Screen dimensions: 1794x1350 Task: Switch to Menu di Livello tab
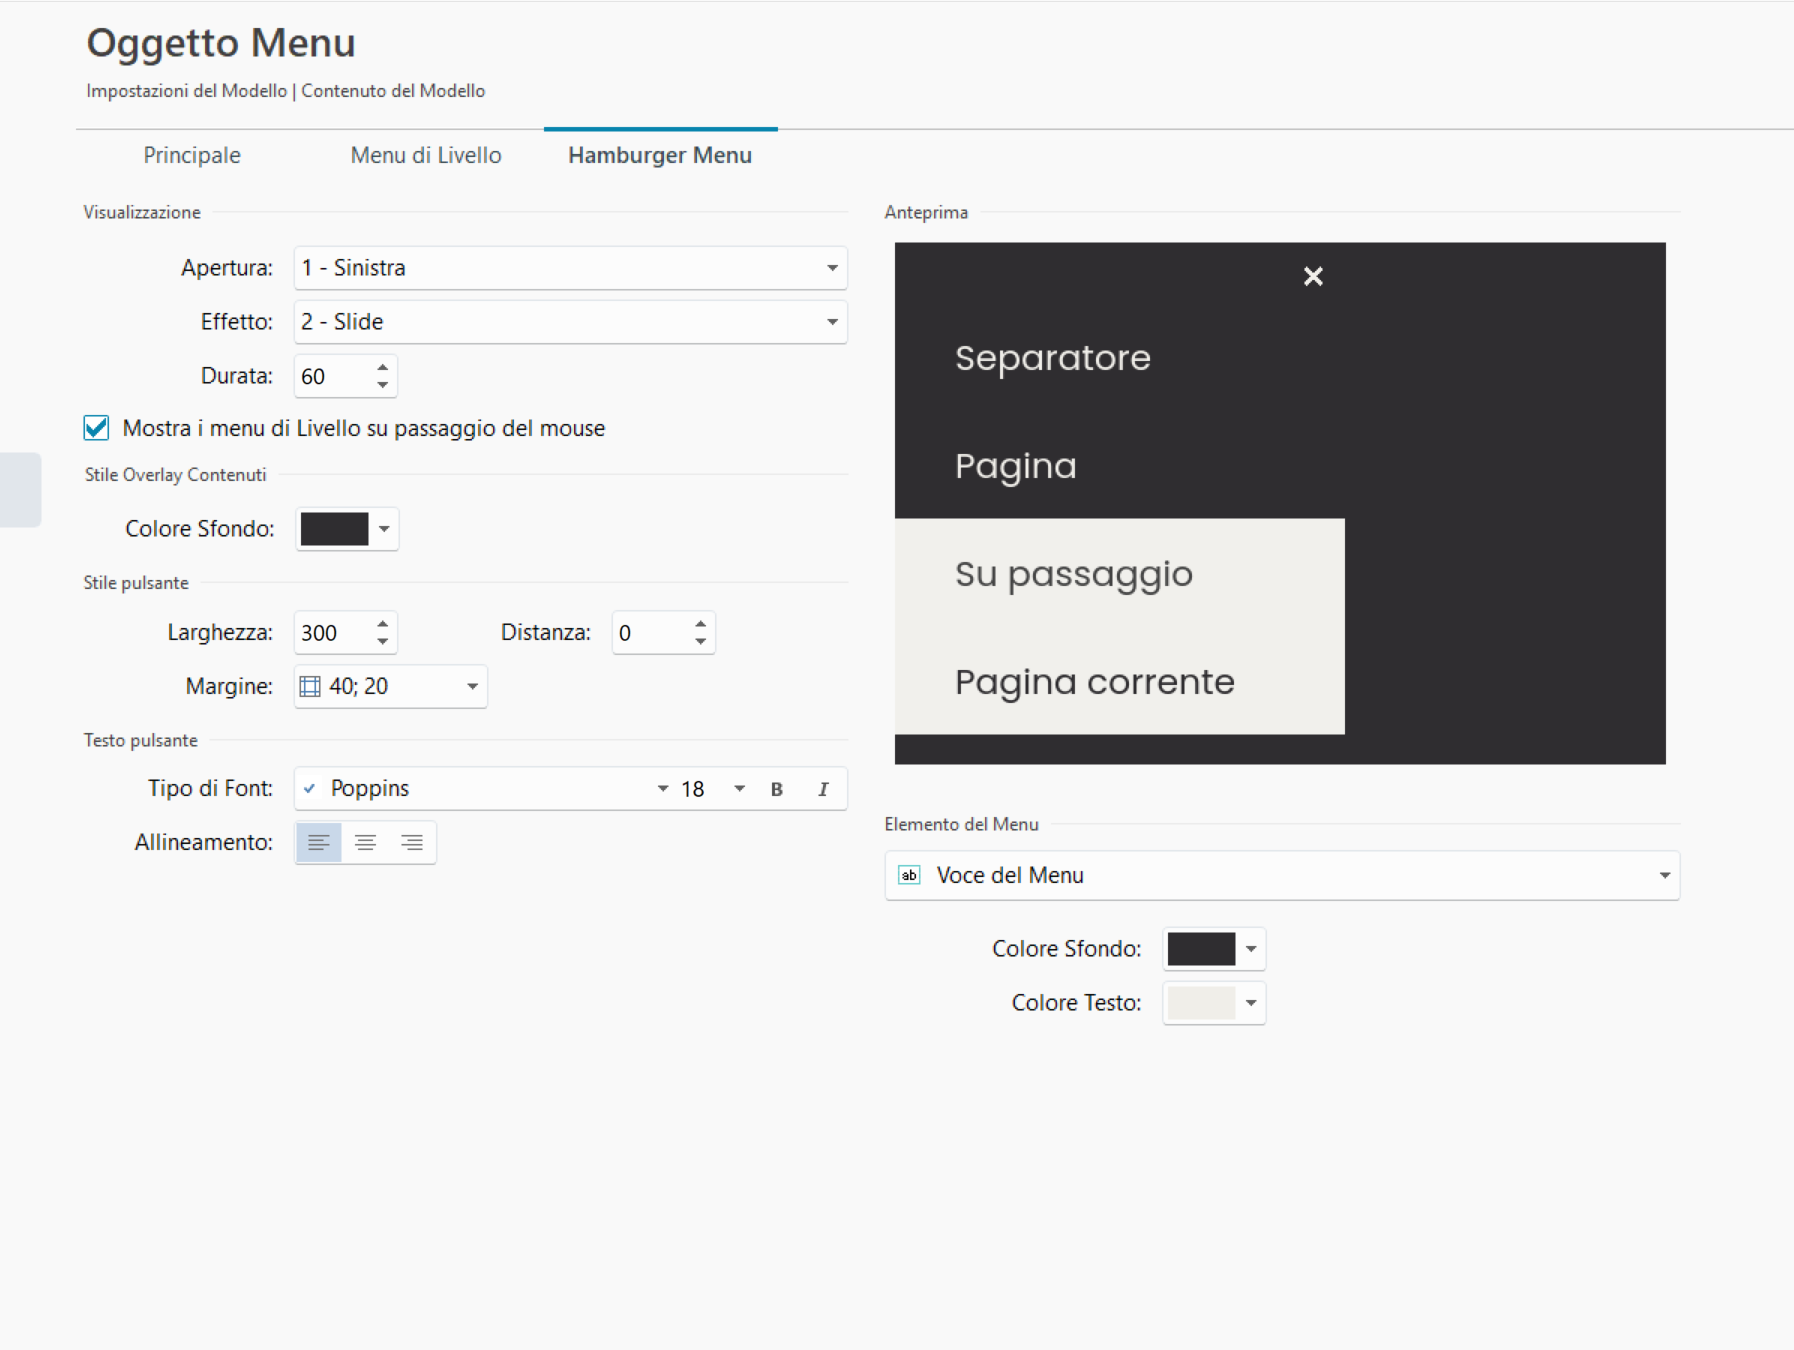point(426,155)
